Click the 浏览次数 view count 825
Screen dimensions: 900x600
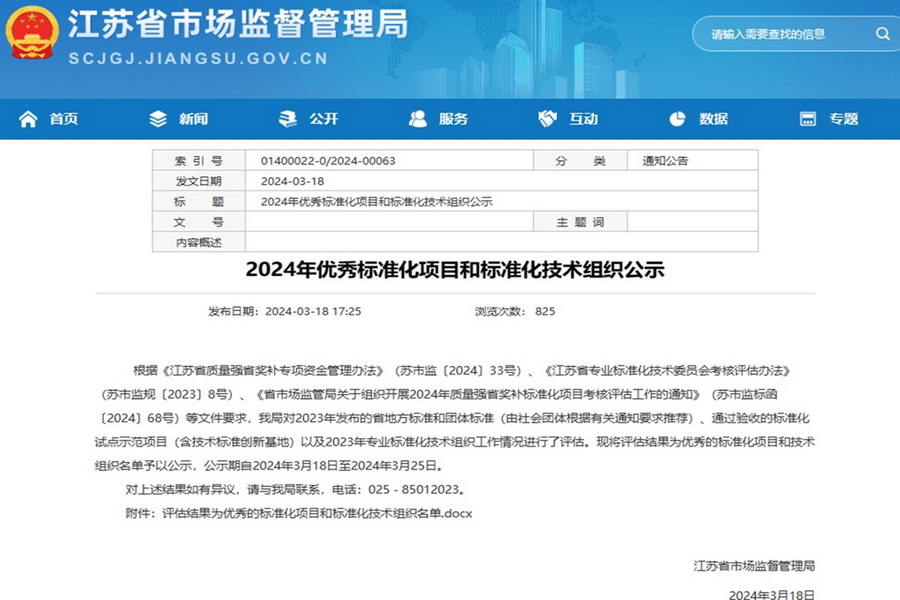click(x=545, y=311)
